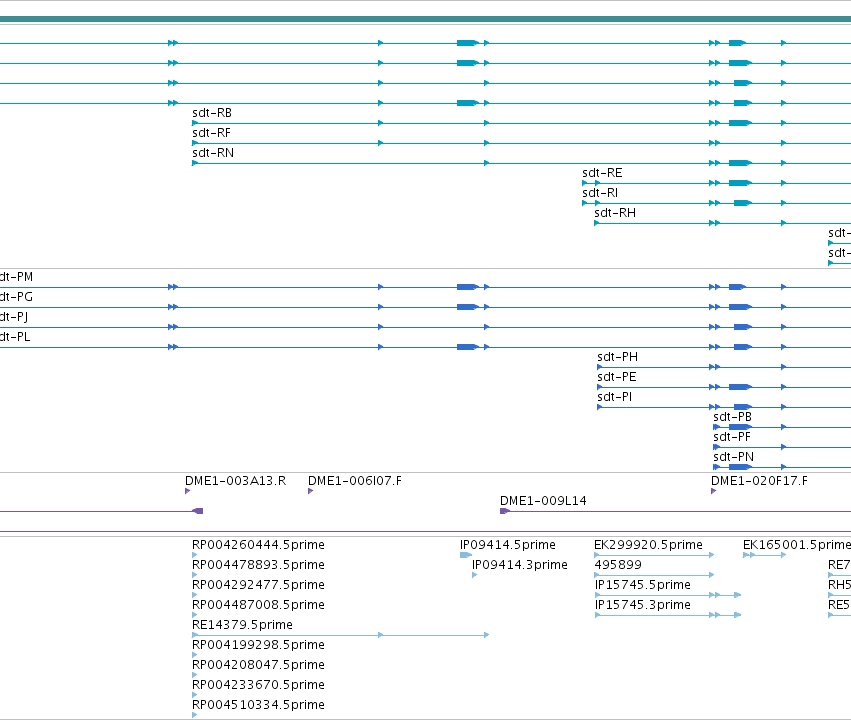Click the sdt-RN teal exon block
Image resolution: width=851 pixels, height=720 pixels.
point(739,163)
